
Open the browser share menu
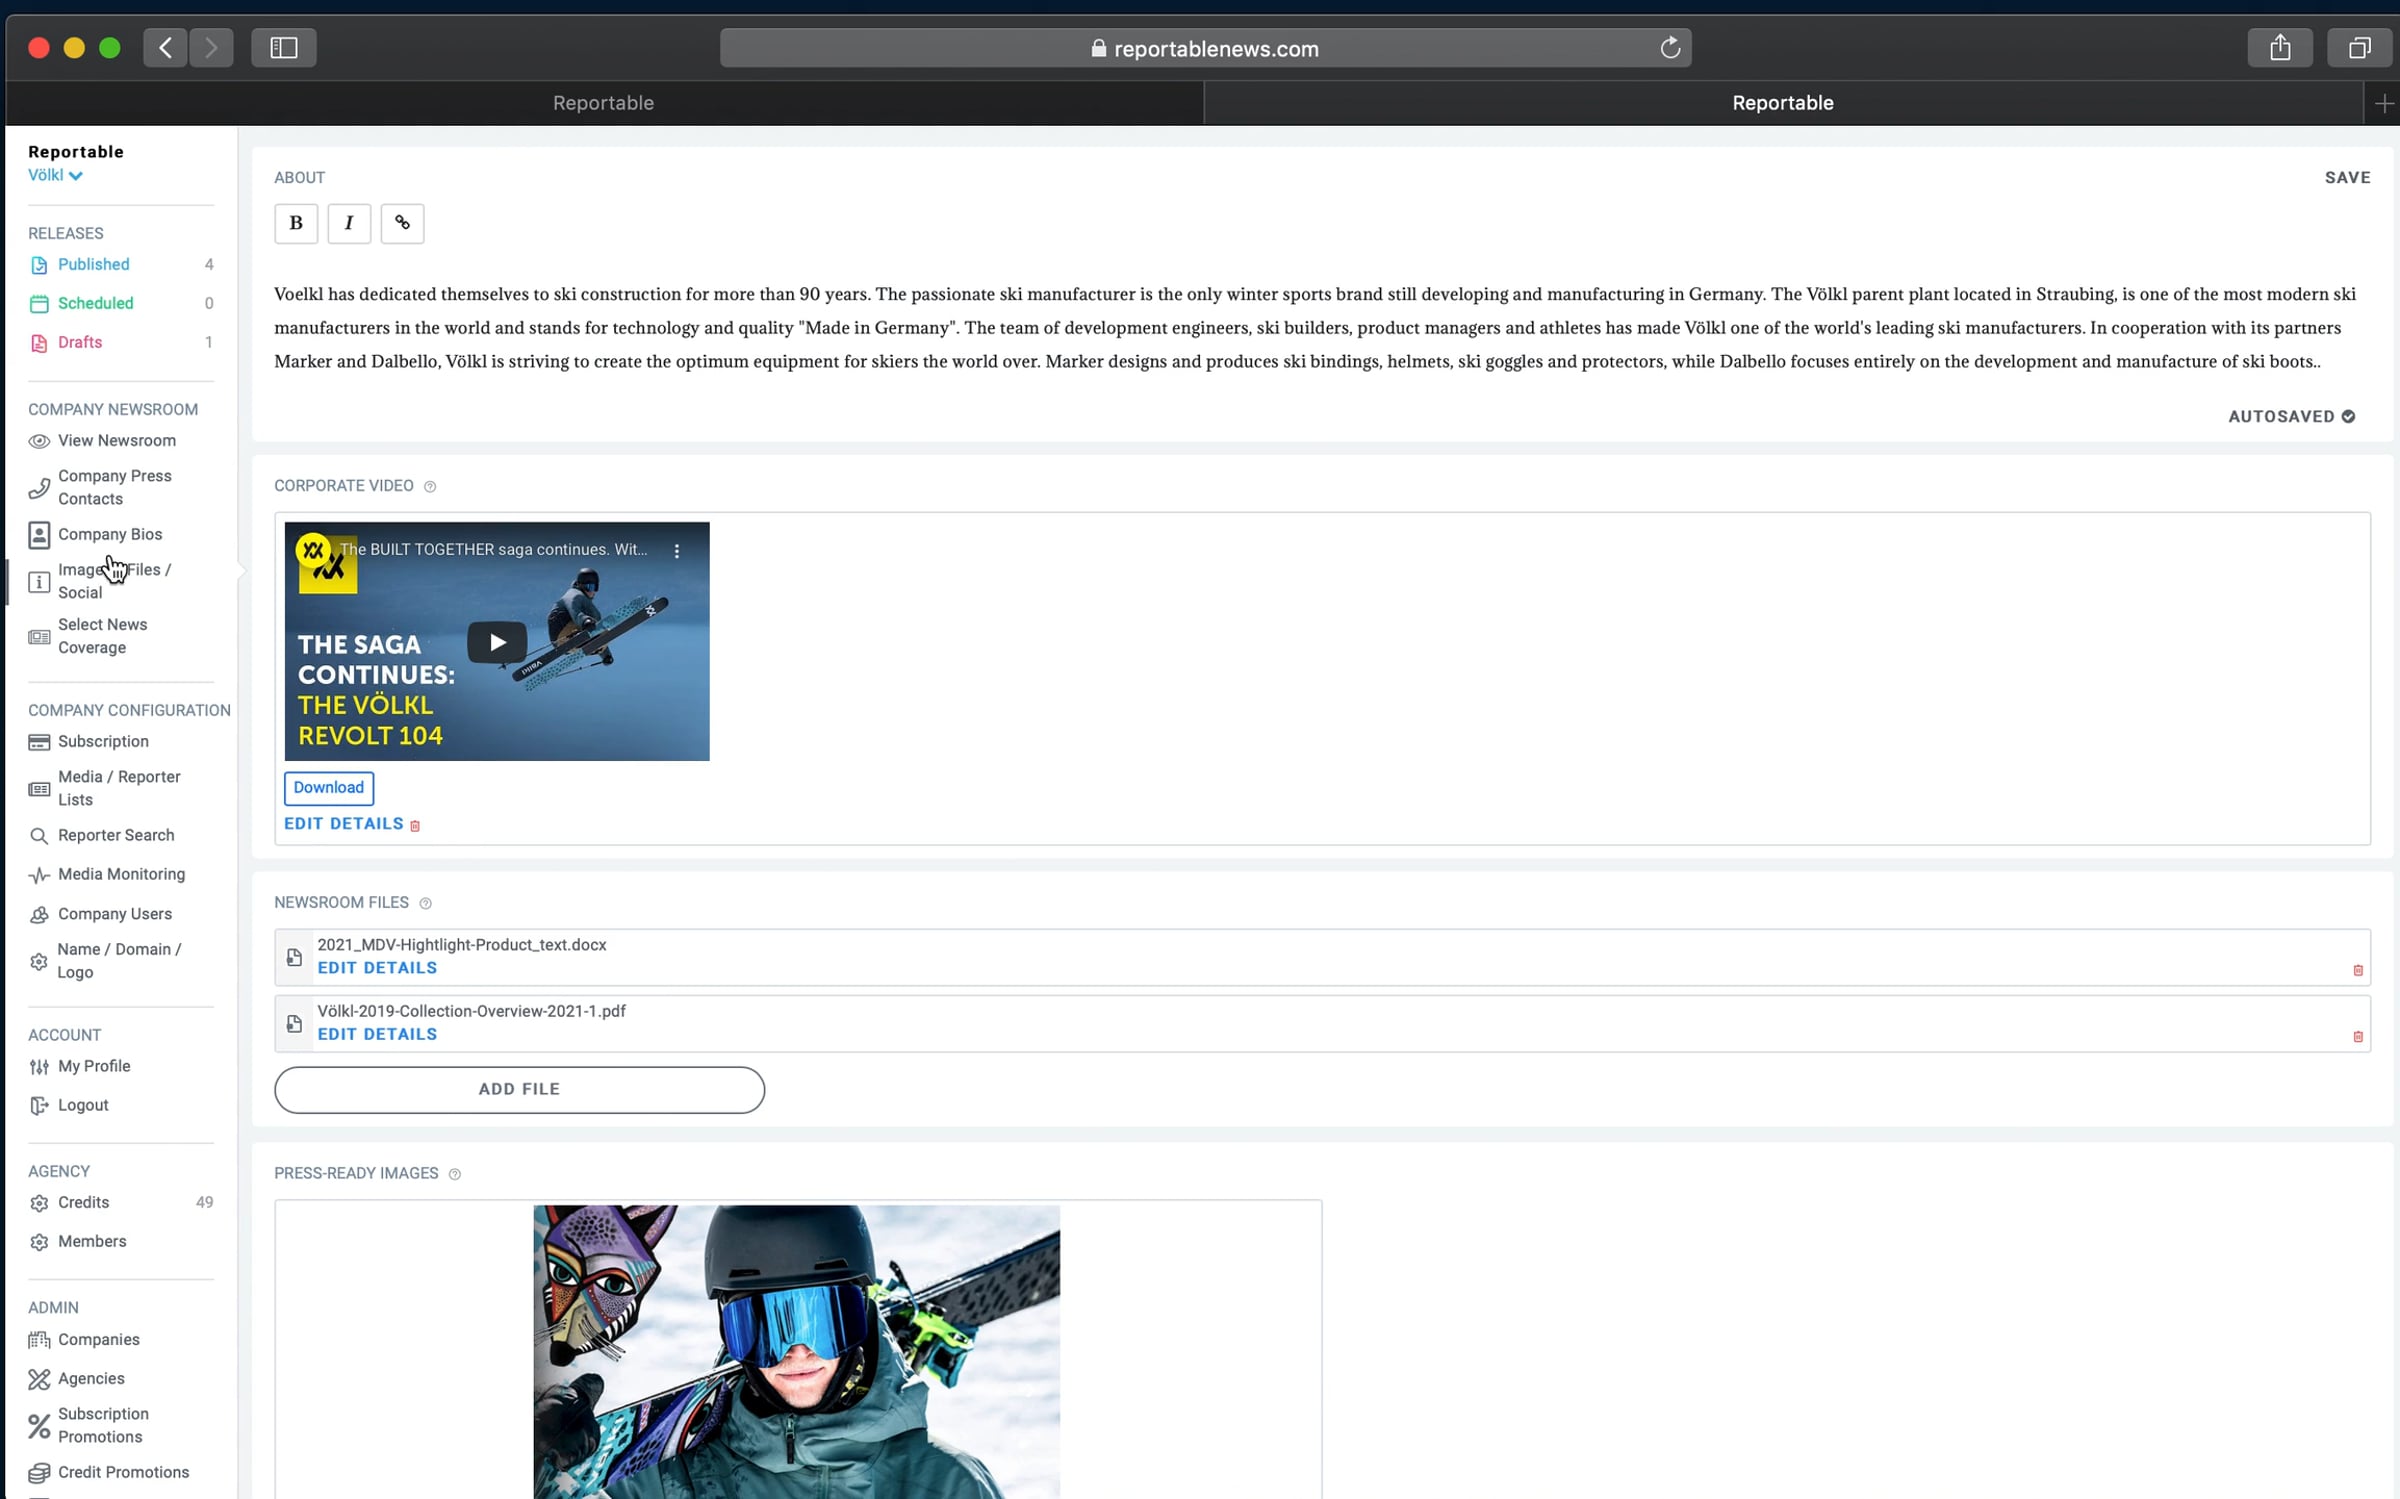coord(2280,48)
